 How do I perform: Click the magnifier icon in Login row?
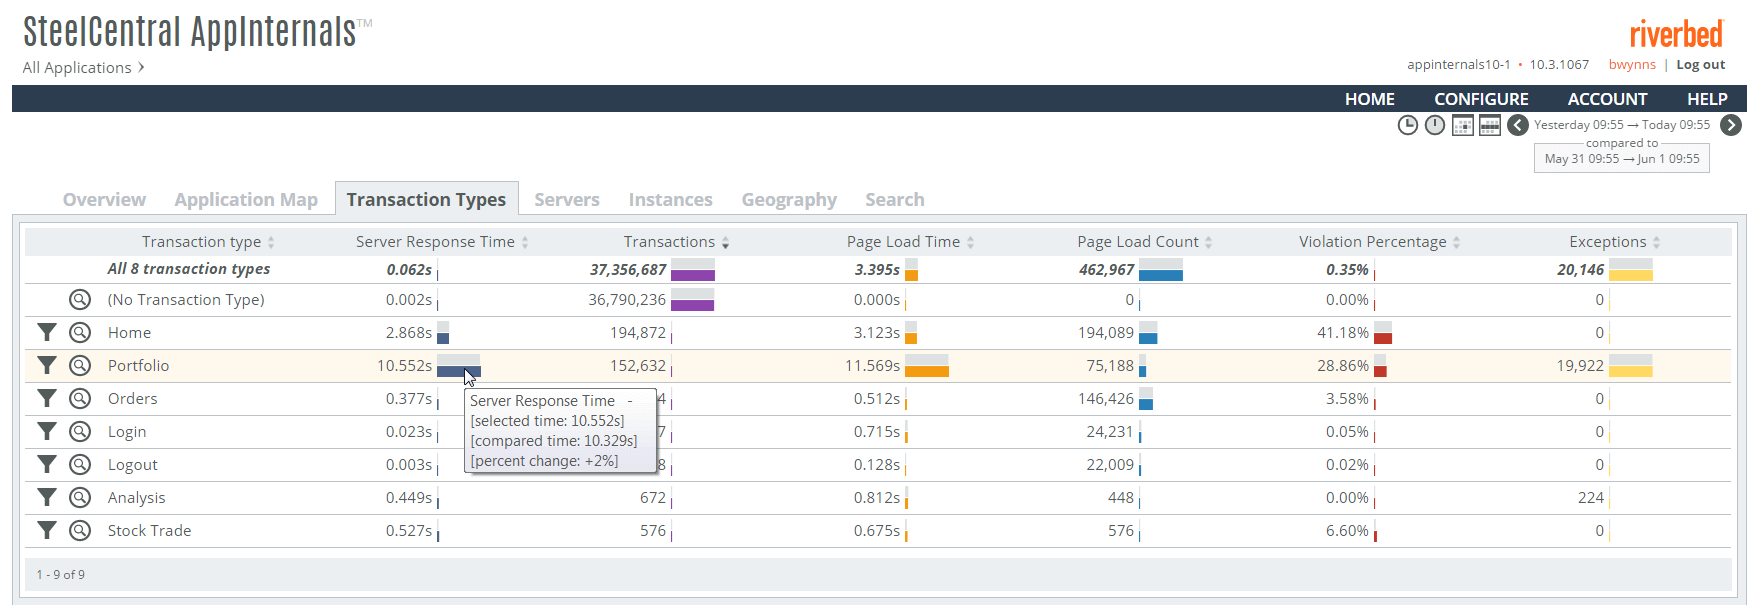80,431
